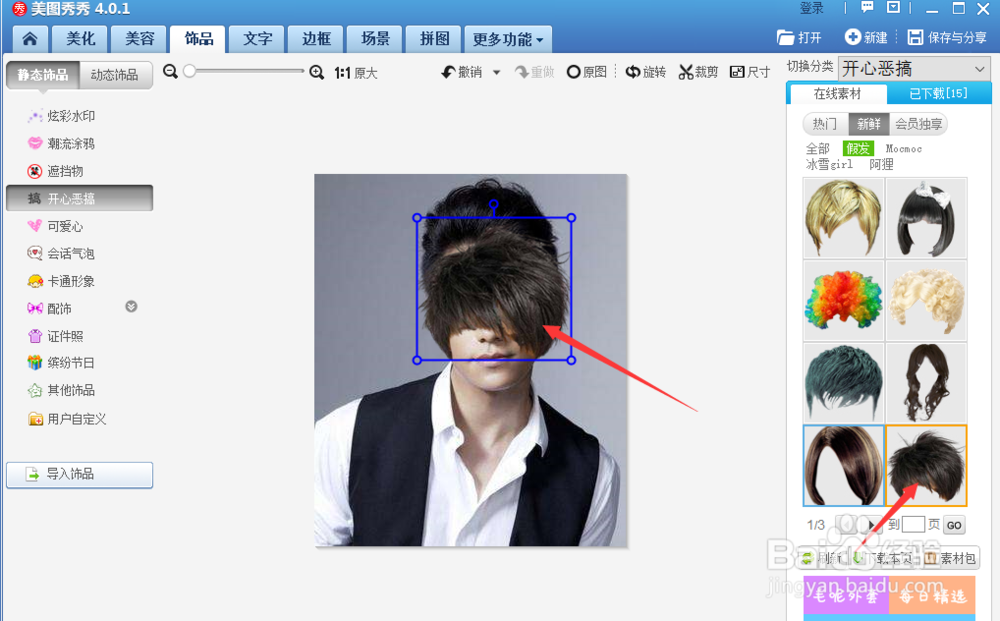Click the zoom out magnifier icon
1000x621 pixels.
click(170, 71)
